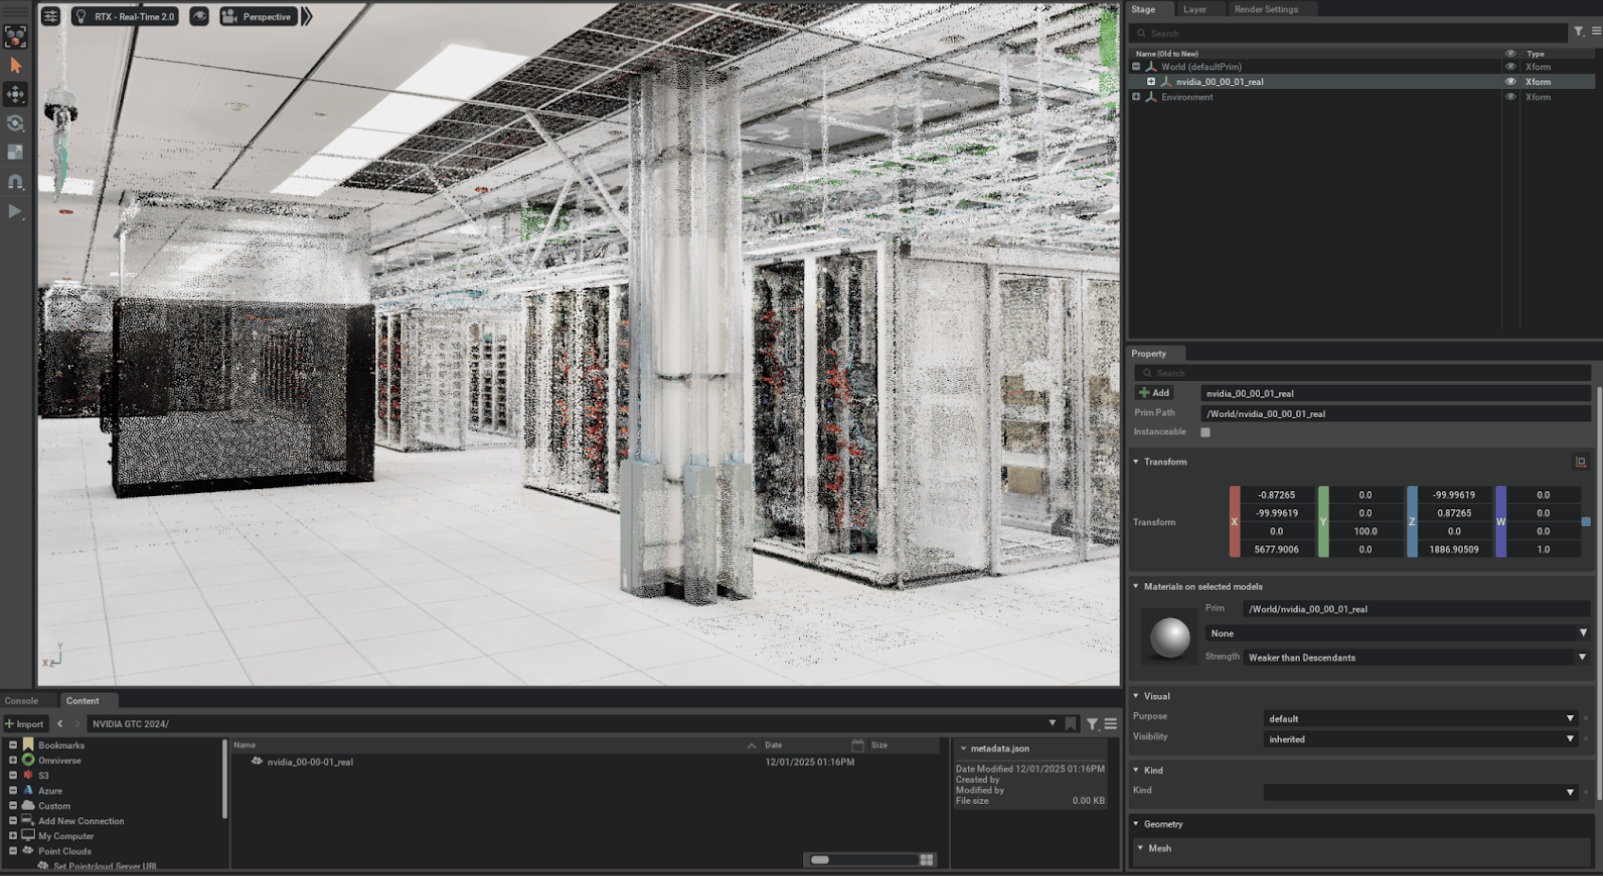Open the Purpose dropdown set to default

pos(1420,719)
